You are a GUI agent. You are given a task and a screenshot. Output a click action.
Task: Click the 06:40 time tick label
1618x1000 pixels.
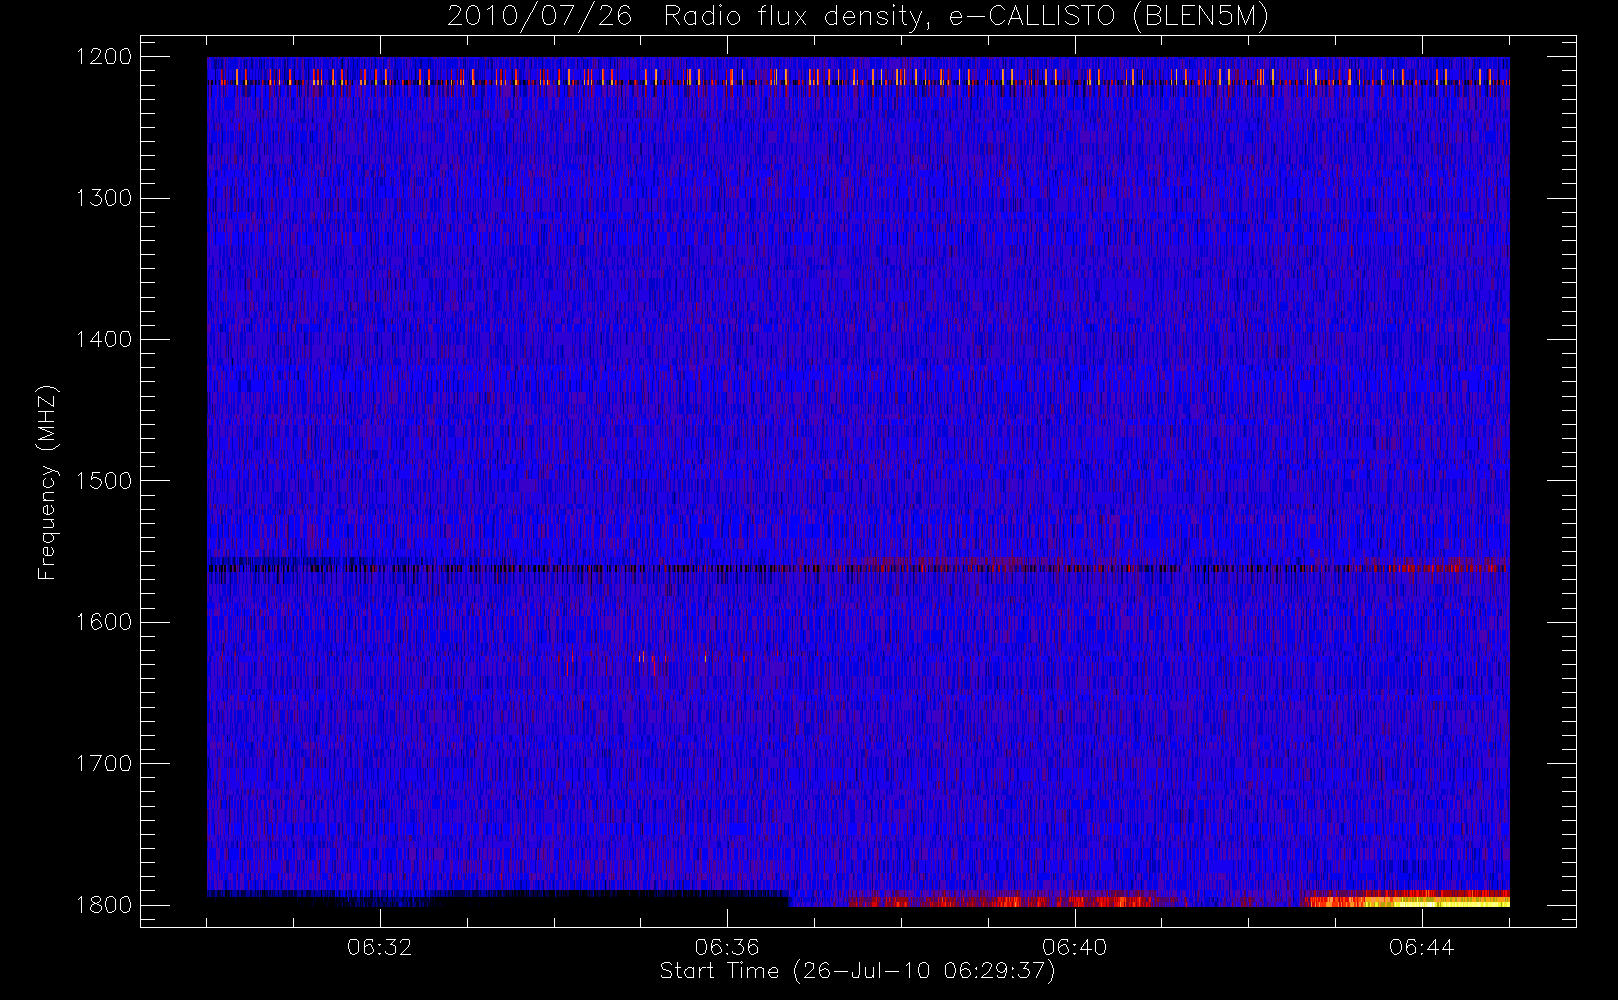[x=1074, y=947]
